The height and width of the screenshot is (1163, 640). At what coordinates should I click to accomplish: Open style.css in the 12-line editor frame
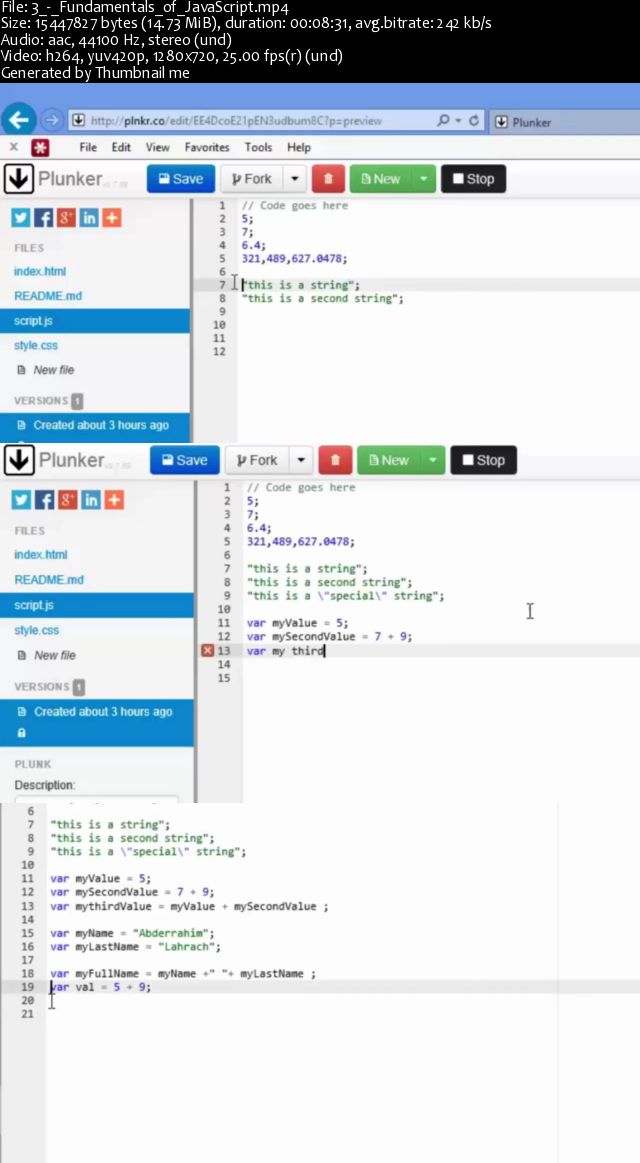click(x=36, y=346)
